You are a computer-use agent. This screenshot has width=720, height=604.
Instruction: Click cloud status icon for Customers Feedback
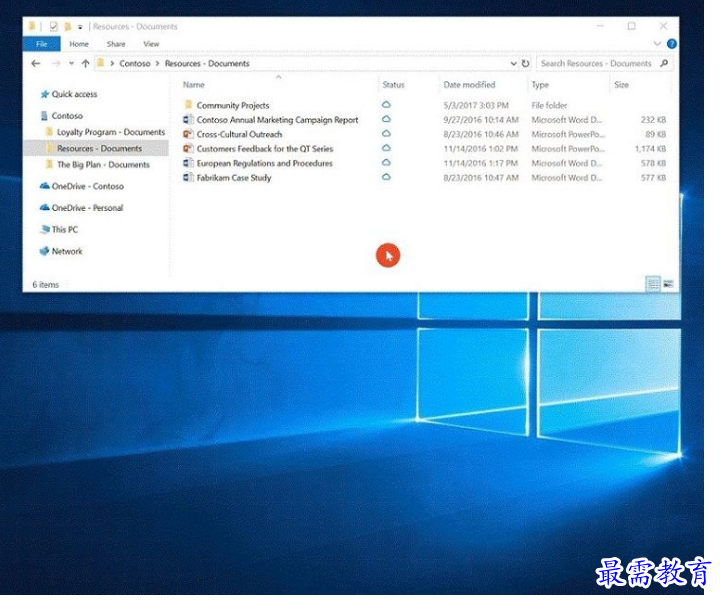(386, 148)
